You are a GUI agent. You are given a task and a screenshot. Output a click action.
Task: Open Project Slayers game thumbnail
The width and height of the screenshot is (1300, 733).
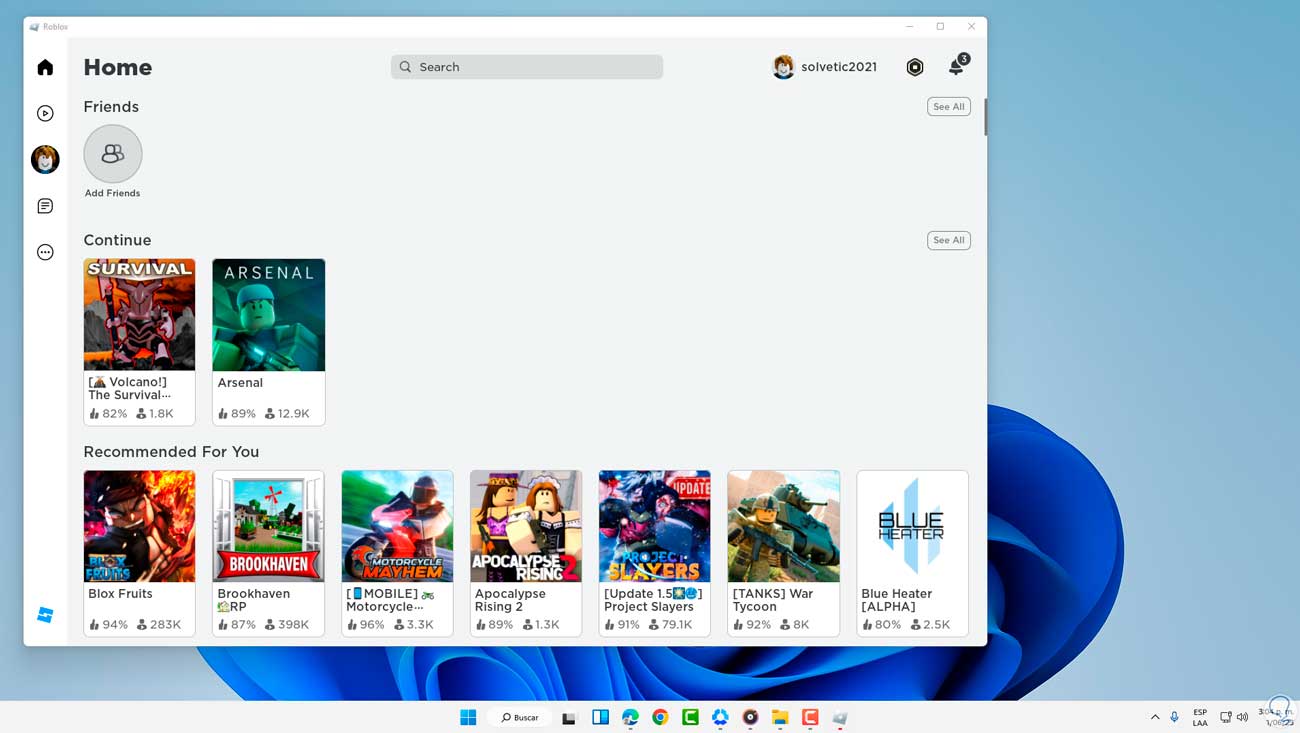(655, 526)
